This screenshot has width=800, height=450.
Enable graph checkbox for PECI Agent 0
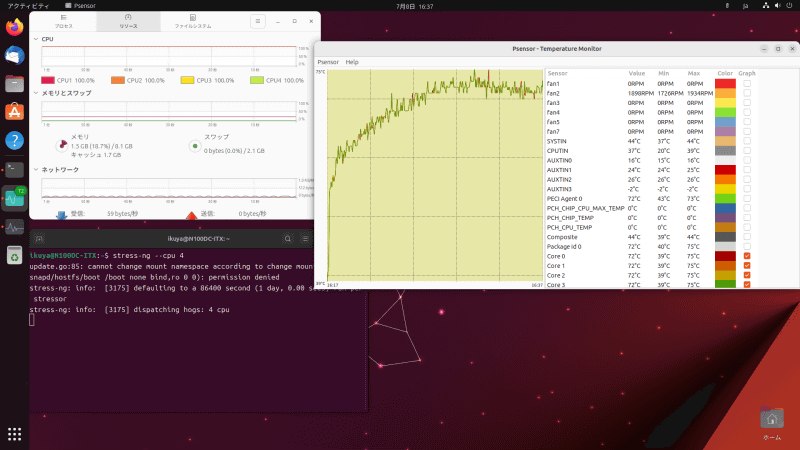point(747,198)
